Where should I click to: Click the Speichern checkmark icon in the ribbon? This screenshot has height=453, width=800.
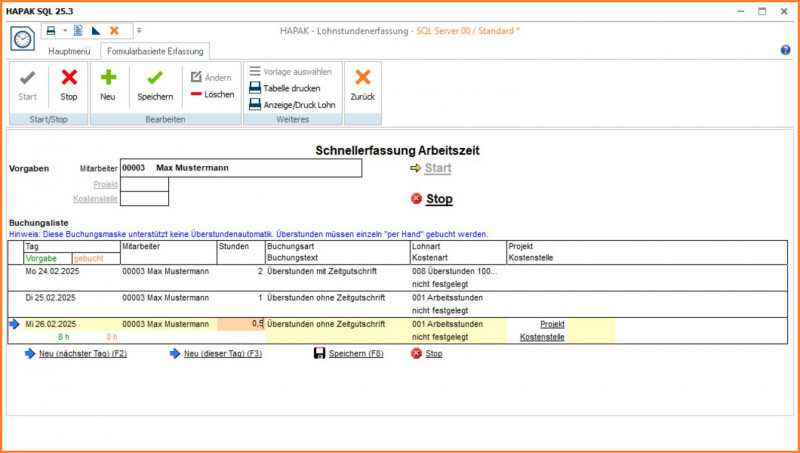155,78
